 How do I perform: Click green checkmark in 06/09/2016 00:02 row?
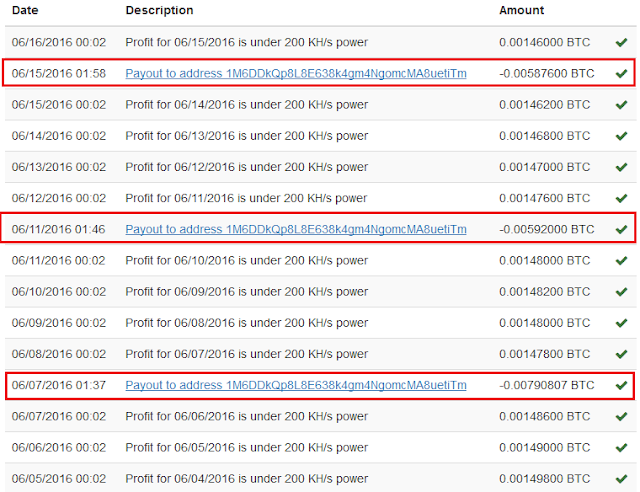point(621,323)
